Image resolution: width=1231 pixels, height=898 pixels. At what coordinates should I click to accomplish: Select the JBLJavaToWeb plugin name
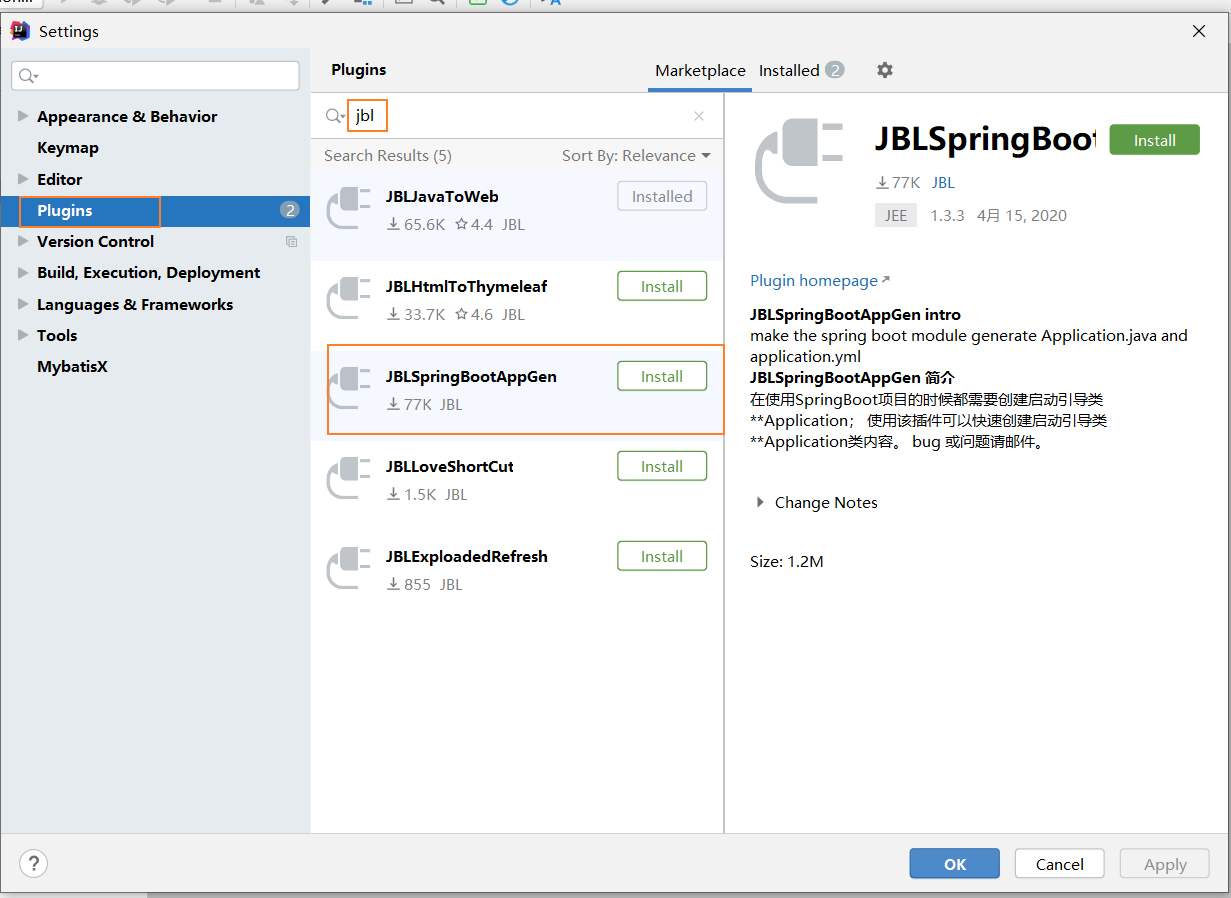click(442, 196)
